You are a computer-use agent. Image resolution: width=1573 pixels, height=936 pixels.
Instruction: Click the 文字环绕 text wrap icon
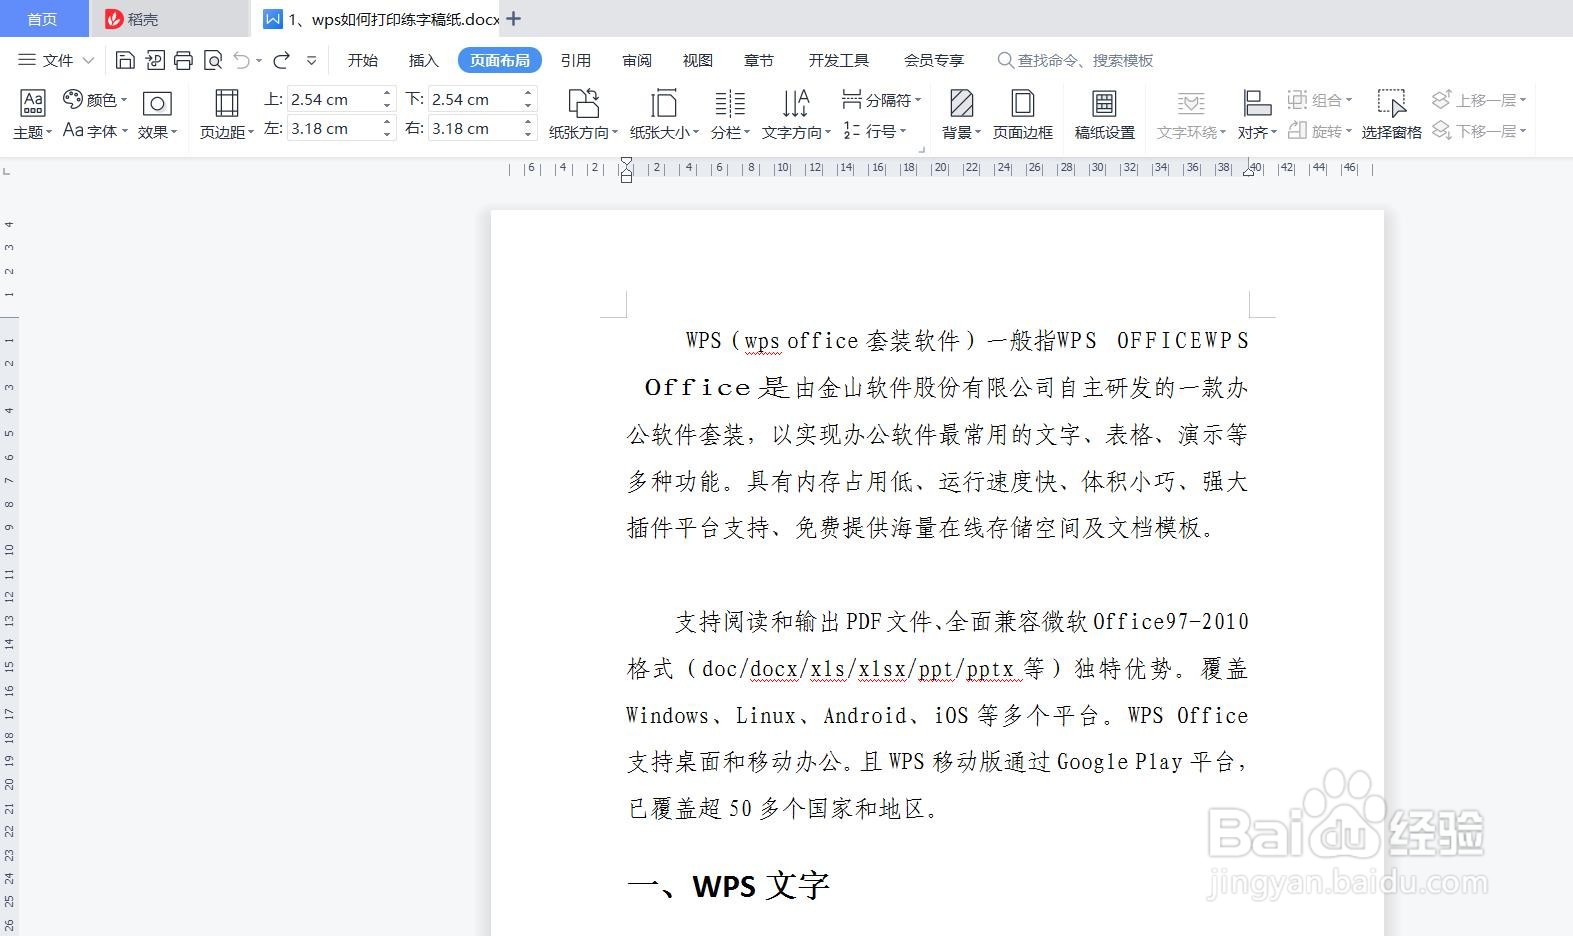(1190, 103)
